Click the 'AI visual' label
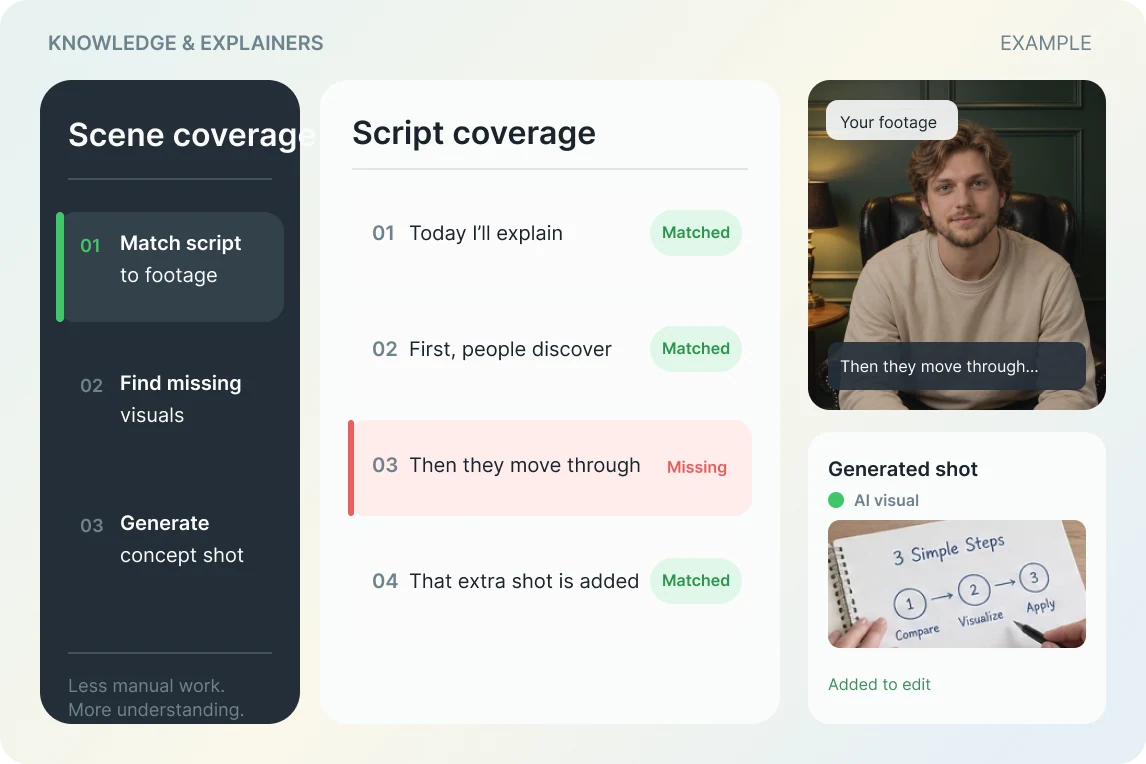 [x=887, y=500]
